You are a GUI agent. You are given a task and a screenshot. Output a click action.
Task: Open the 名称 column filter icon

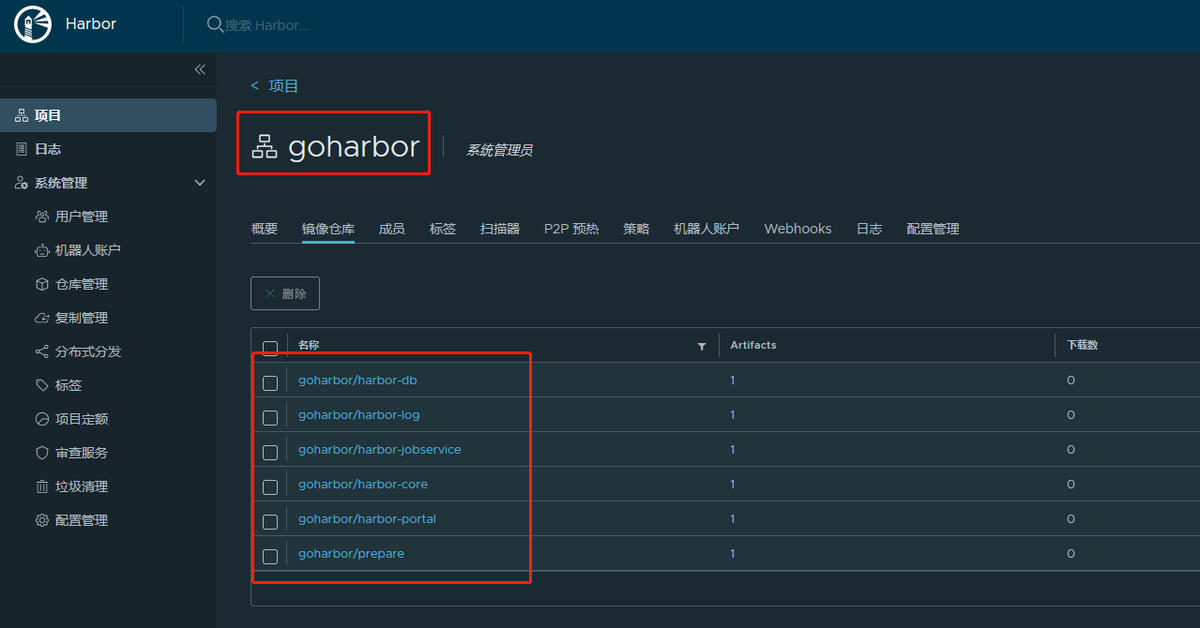click(x=701, y=346)
